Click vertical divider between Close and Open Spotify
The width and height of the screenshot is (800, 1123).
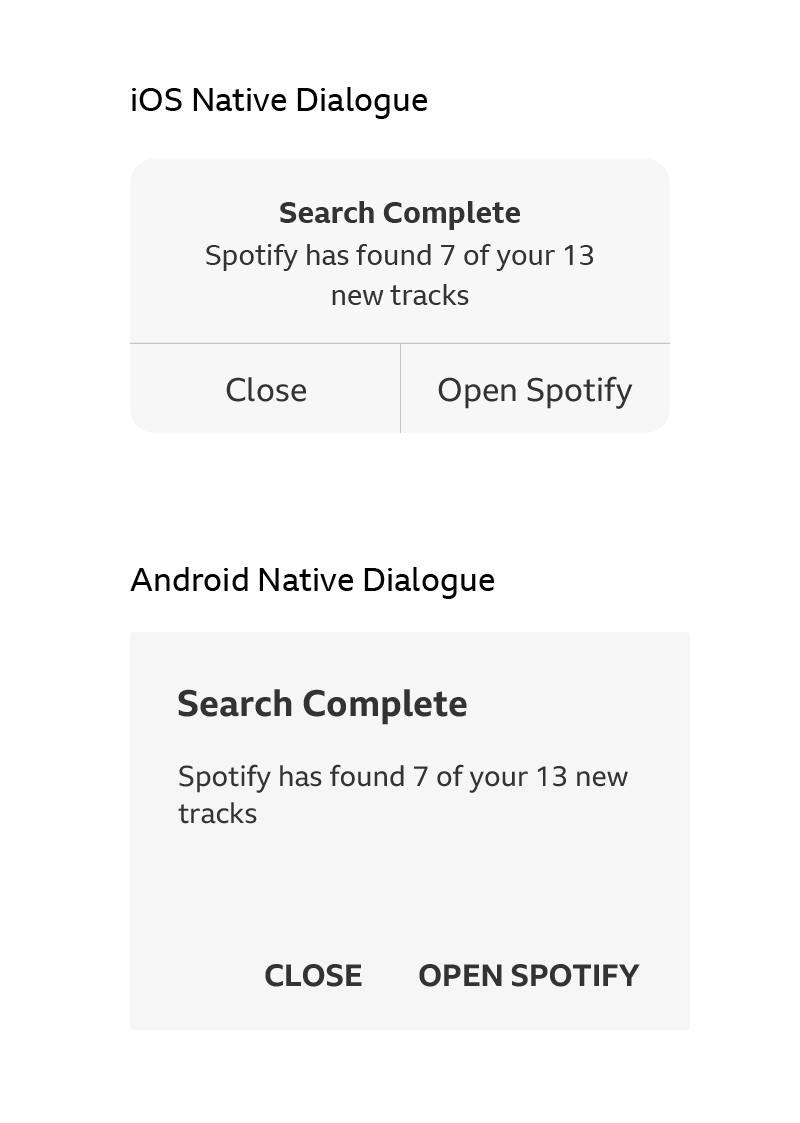pos(400,388)
